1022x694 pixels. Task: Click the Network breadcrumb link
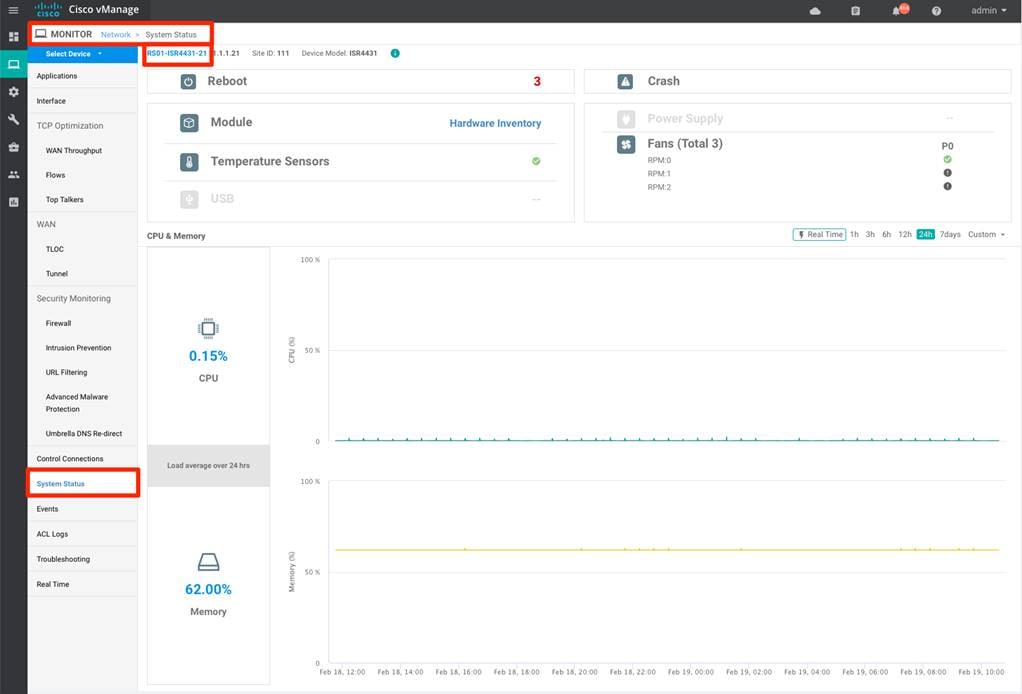click(116, 34)
